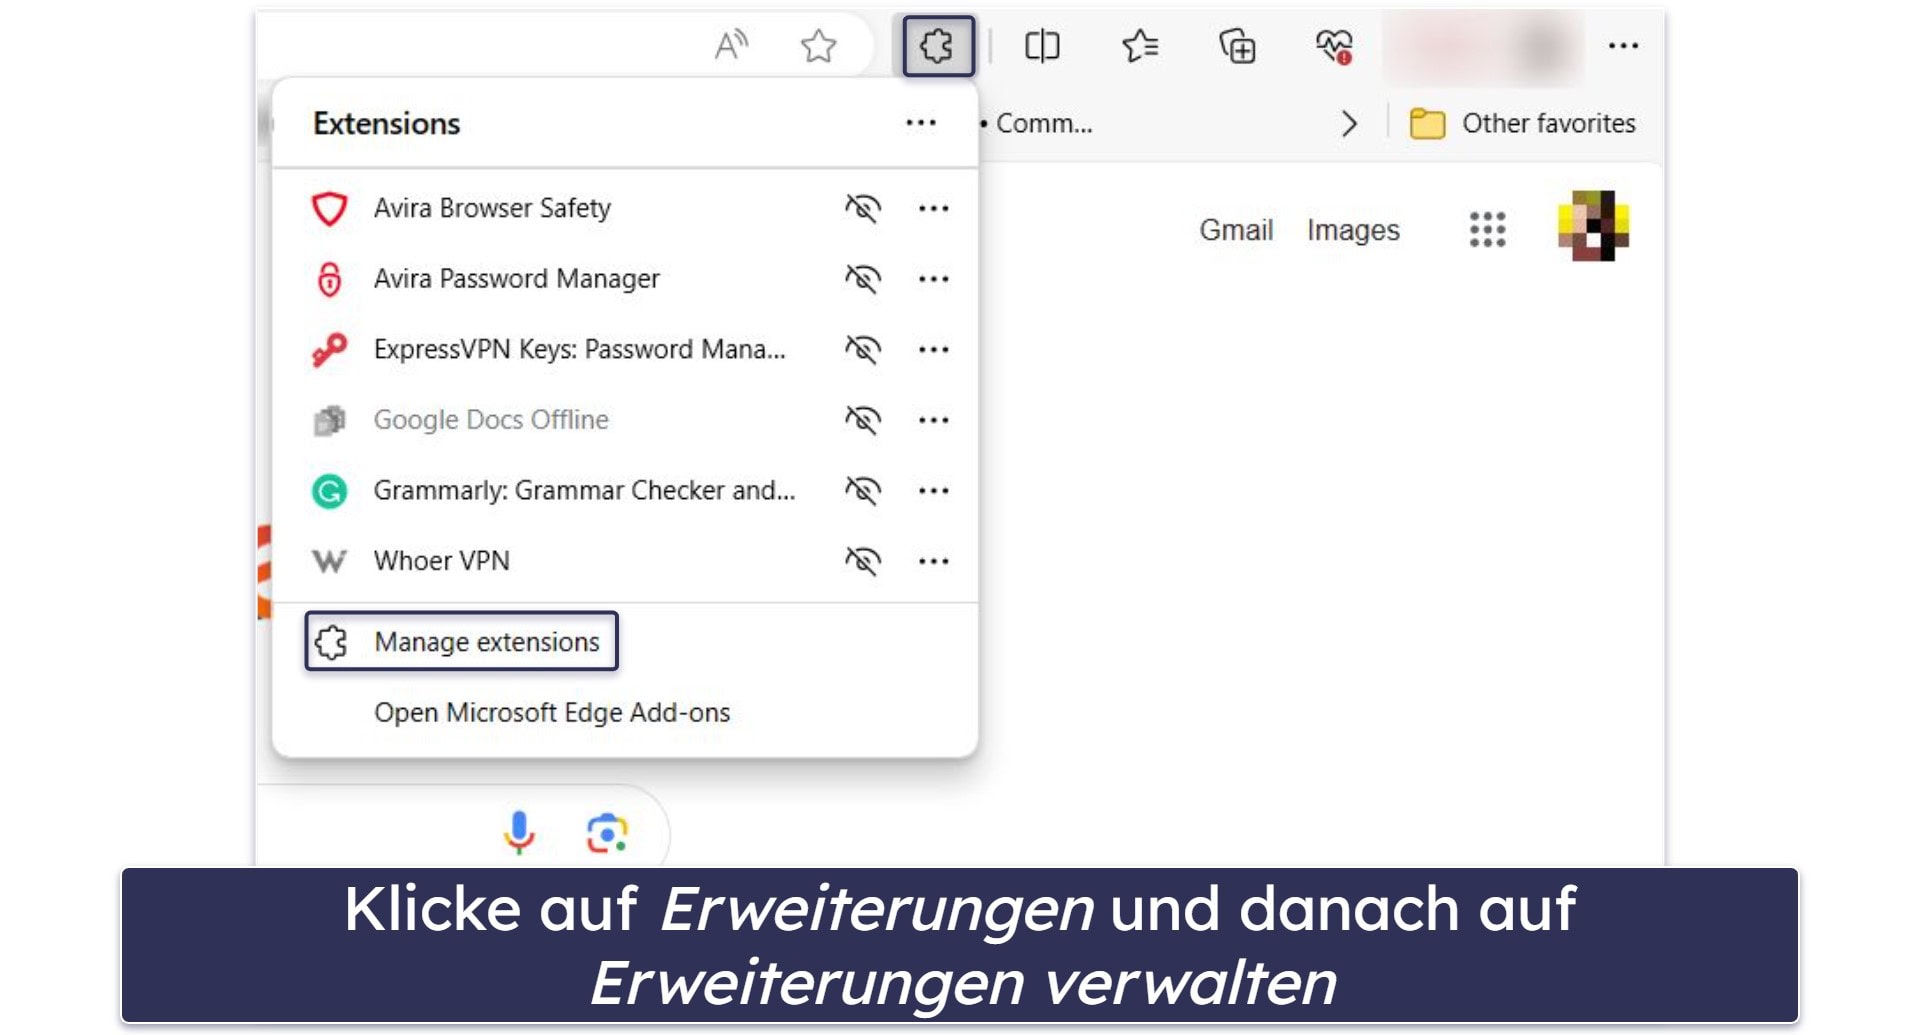Select Grammarly: Grammar Checker and... entry
The width and height of the screenshot is (1919, 1035).
[584, 491]
